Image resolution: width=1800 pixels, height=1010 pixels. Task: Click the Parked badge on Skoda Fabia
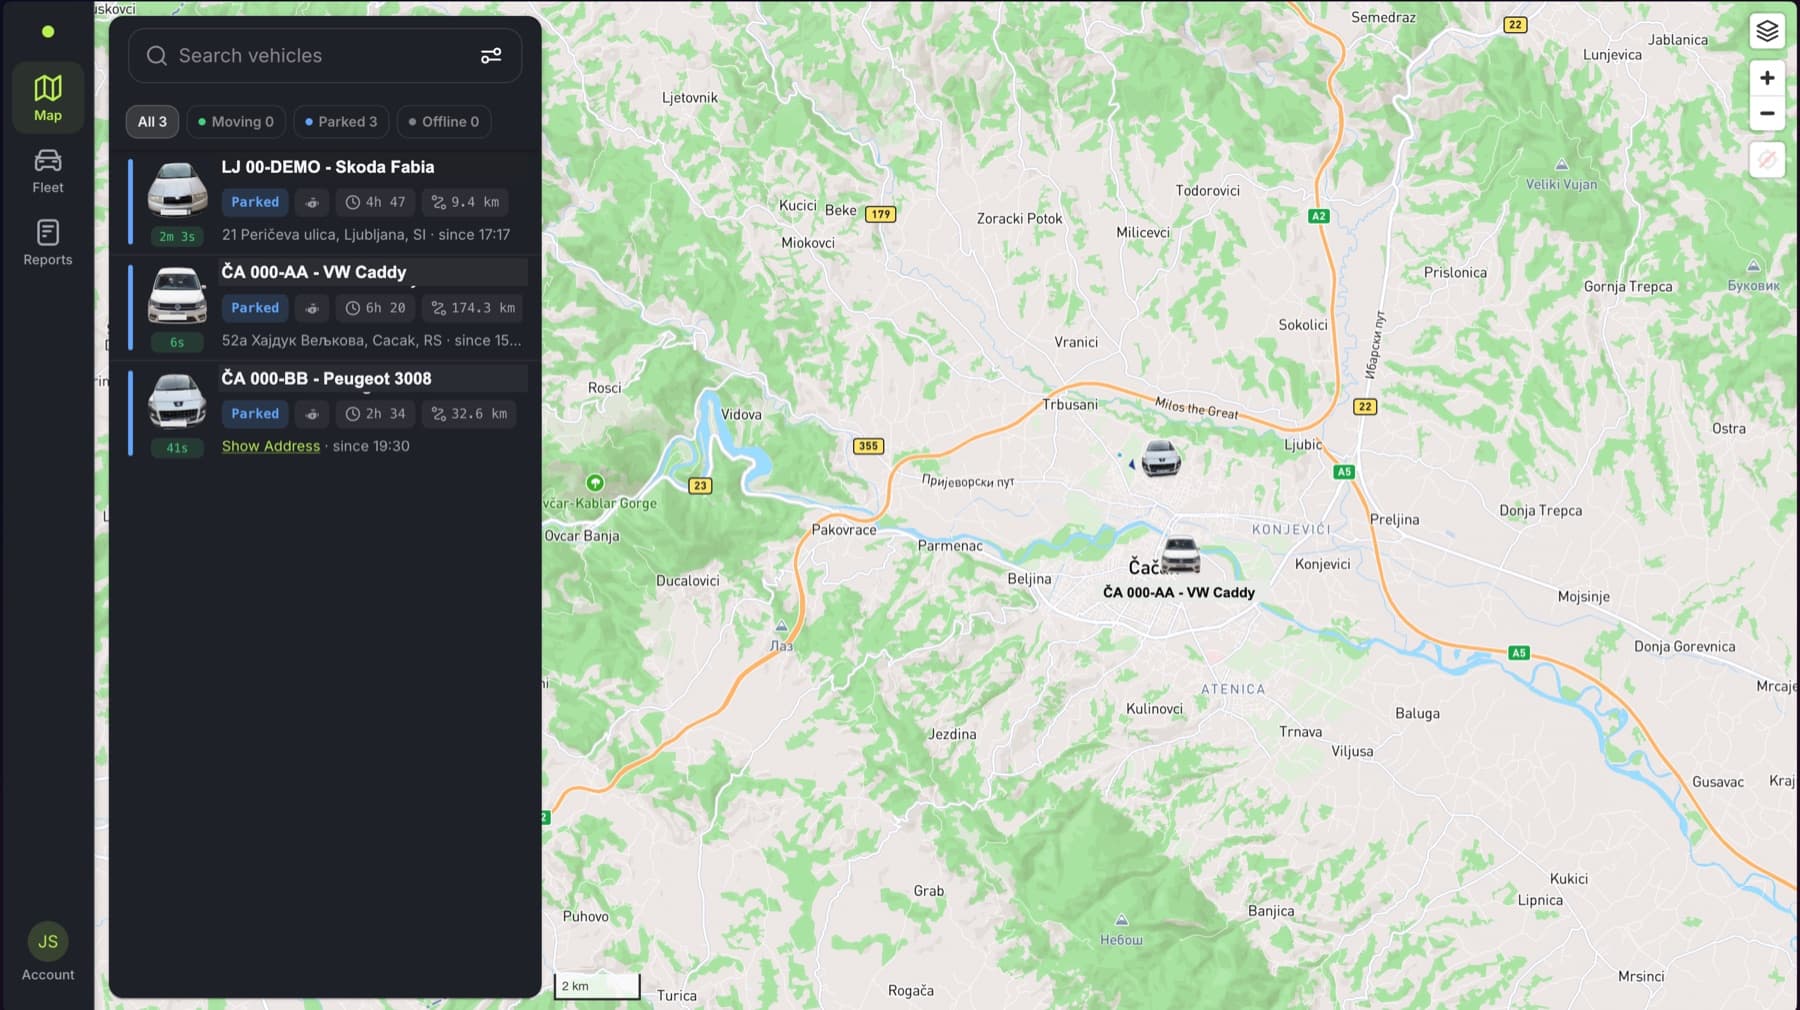[255, 202]
